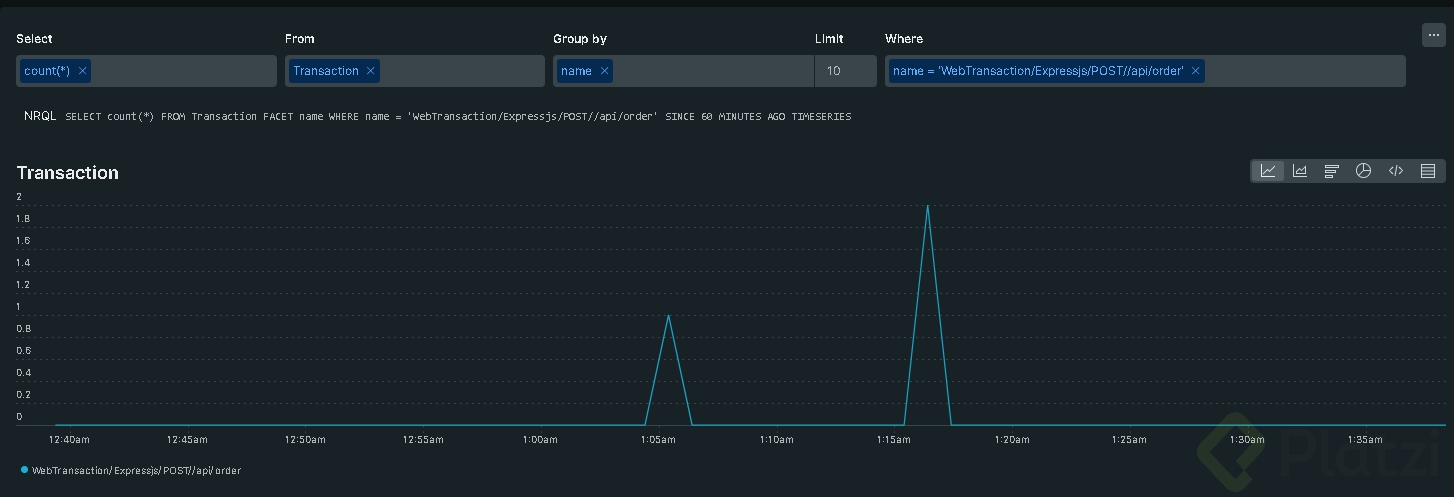Screen dimensions: 1454x497
Task: Switch to line chart view
Action: pos(1268,171)
